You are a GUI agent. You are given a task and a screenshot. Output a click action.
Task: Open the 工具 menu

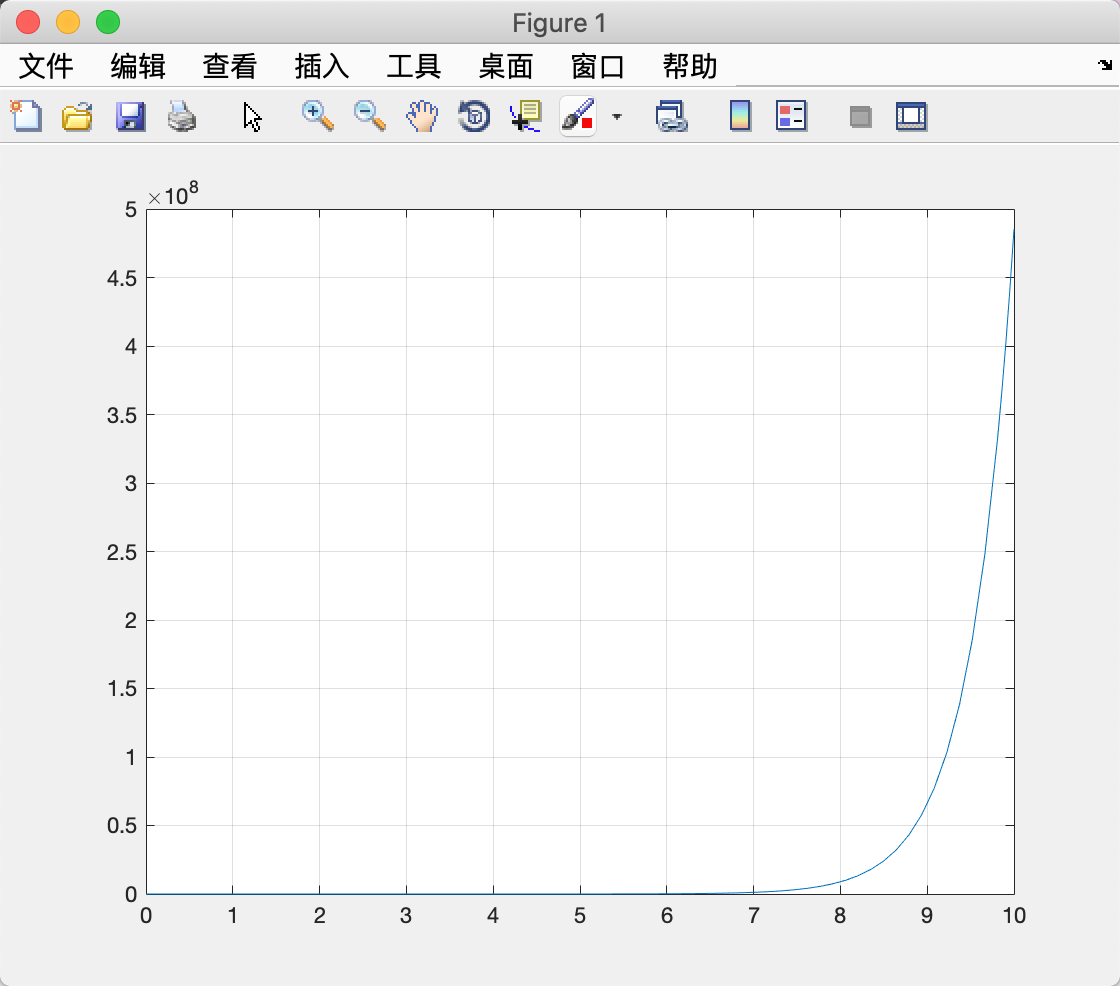[x=414, y=66]
